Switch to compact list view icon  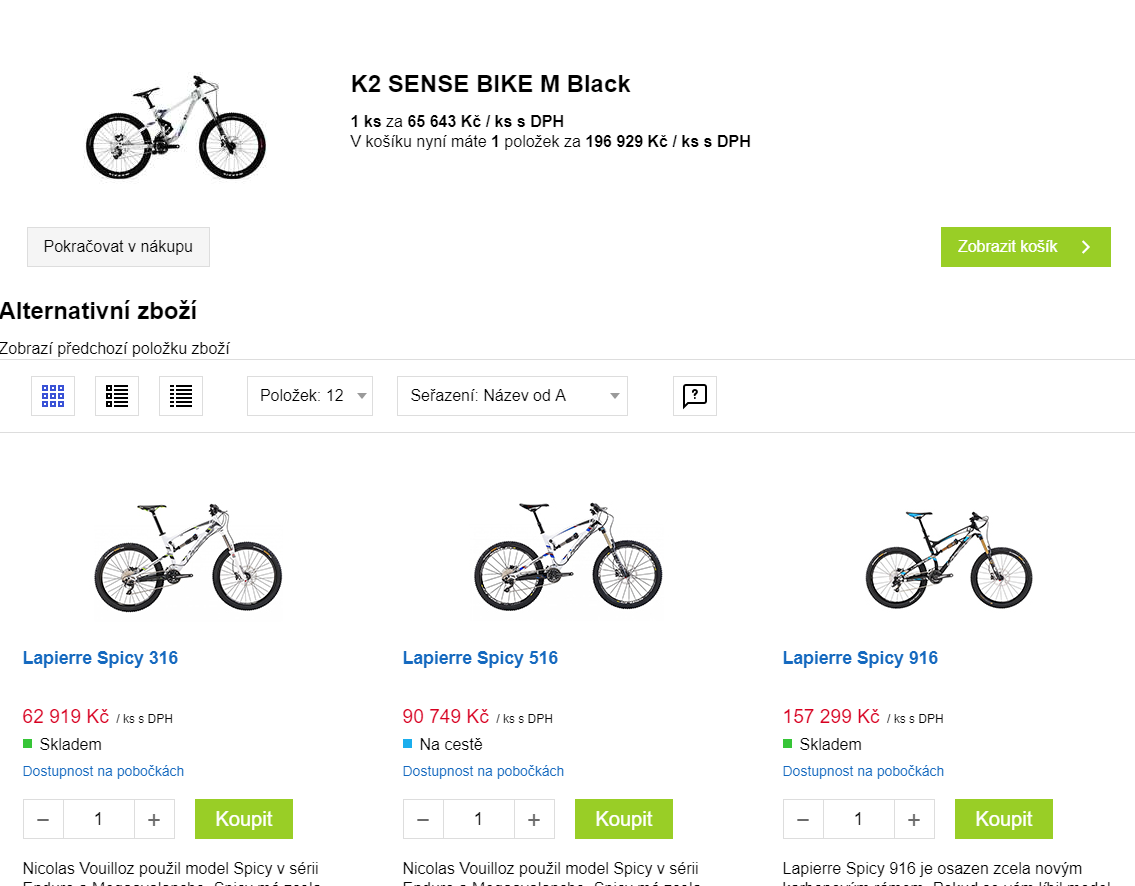181,396
